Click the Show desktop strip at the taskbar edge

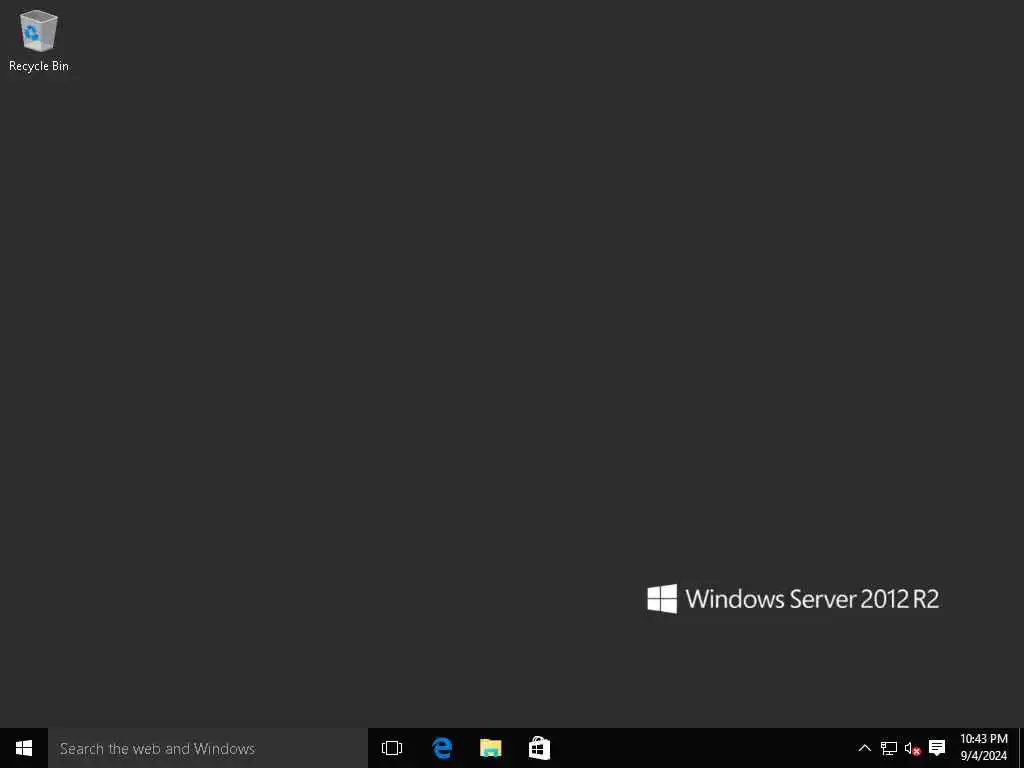click(1021, 748)
